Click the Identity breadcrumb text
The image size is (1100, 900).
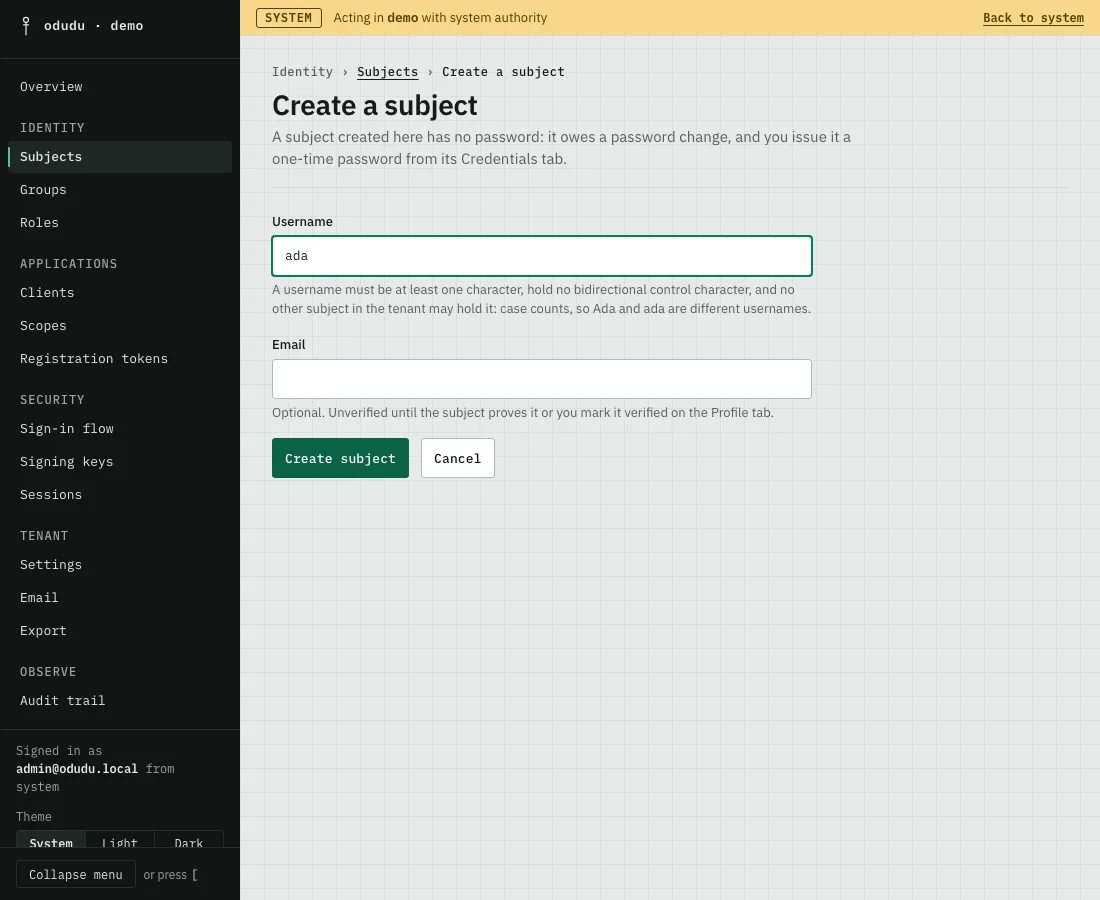(x=302, y=72)
